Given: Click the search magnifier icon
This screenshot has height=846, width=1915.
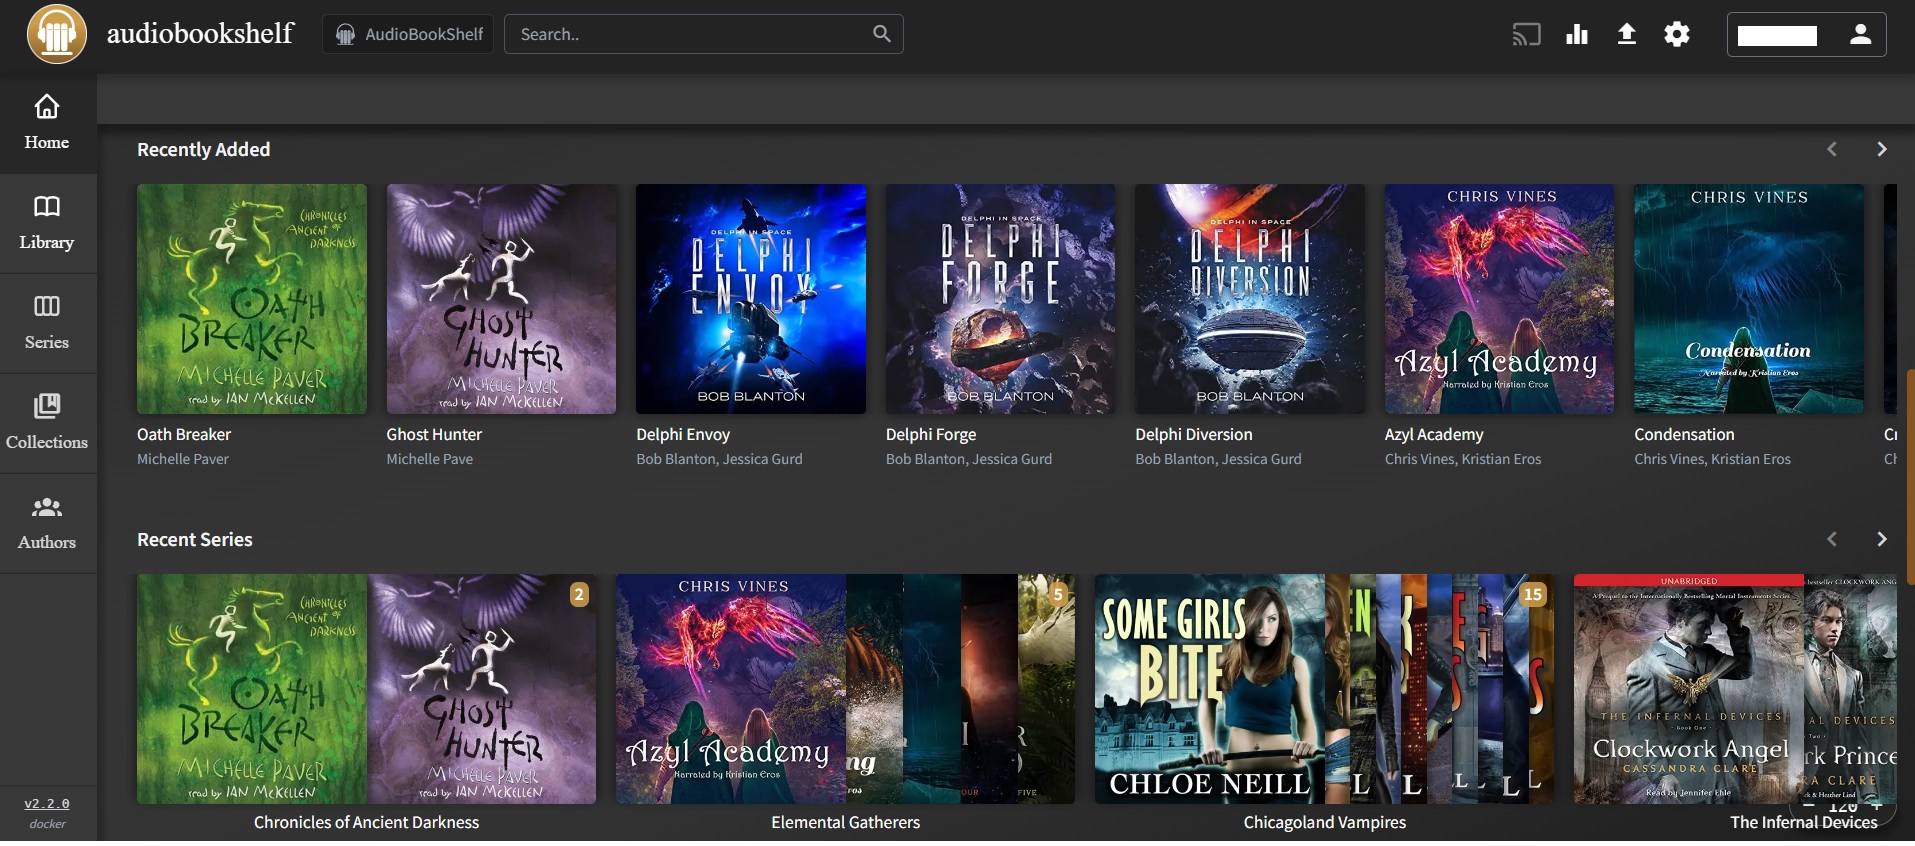Looking at the screenshot, I should pos(881,34).
